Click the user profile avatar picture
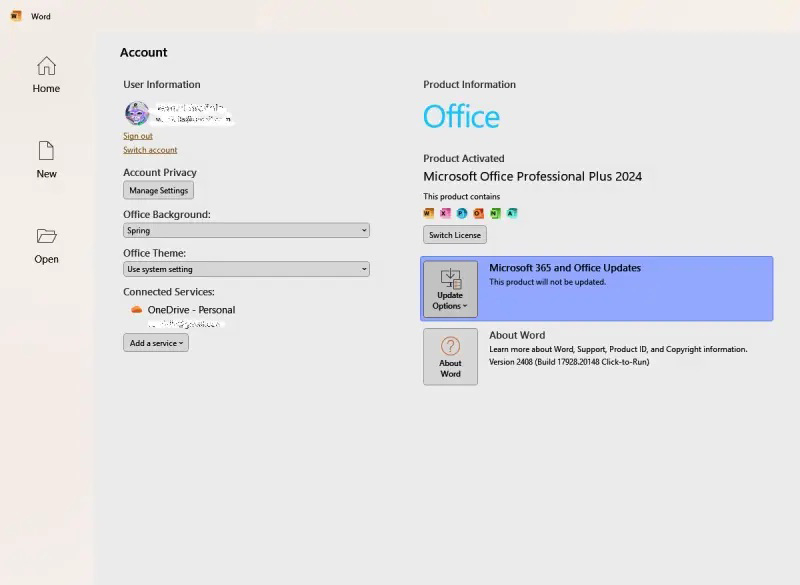The width and height of the screenshot is (800, 585). click(x=137, y=113)
